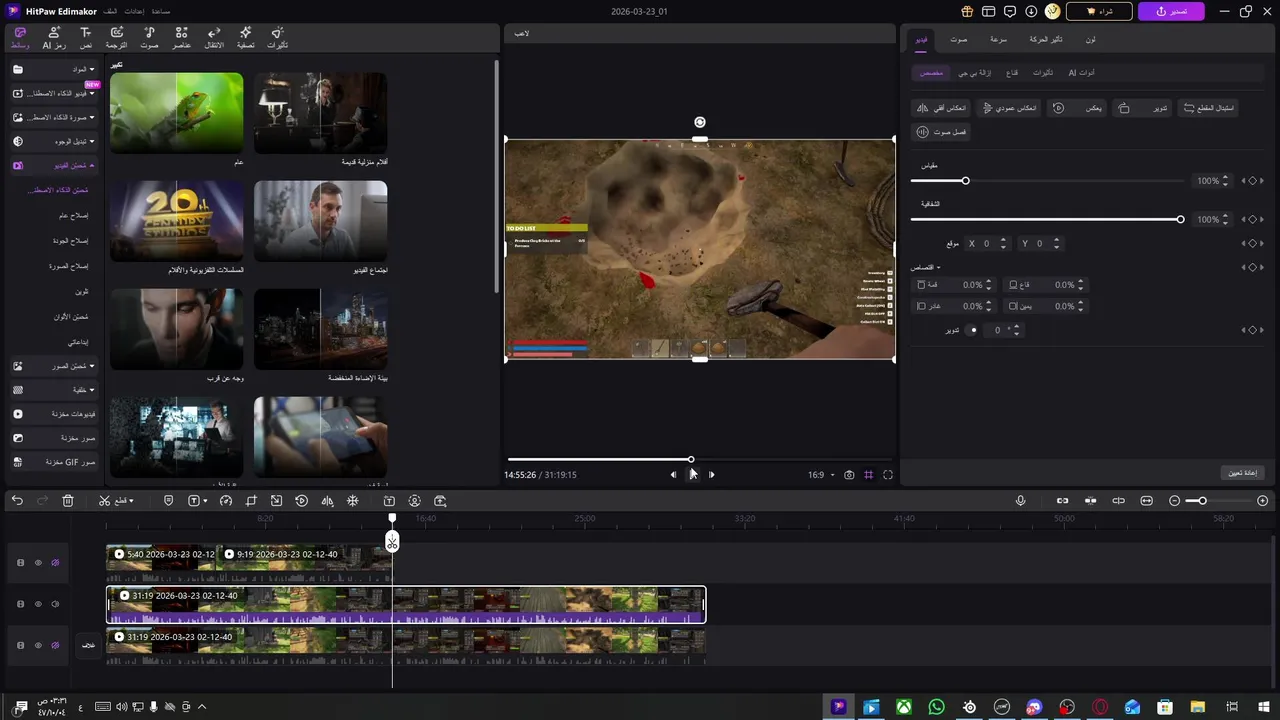Screen dimensions: 1280x720
Task: Click the preview playback progress bar handle
Action: (x=690, y=459)
